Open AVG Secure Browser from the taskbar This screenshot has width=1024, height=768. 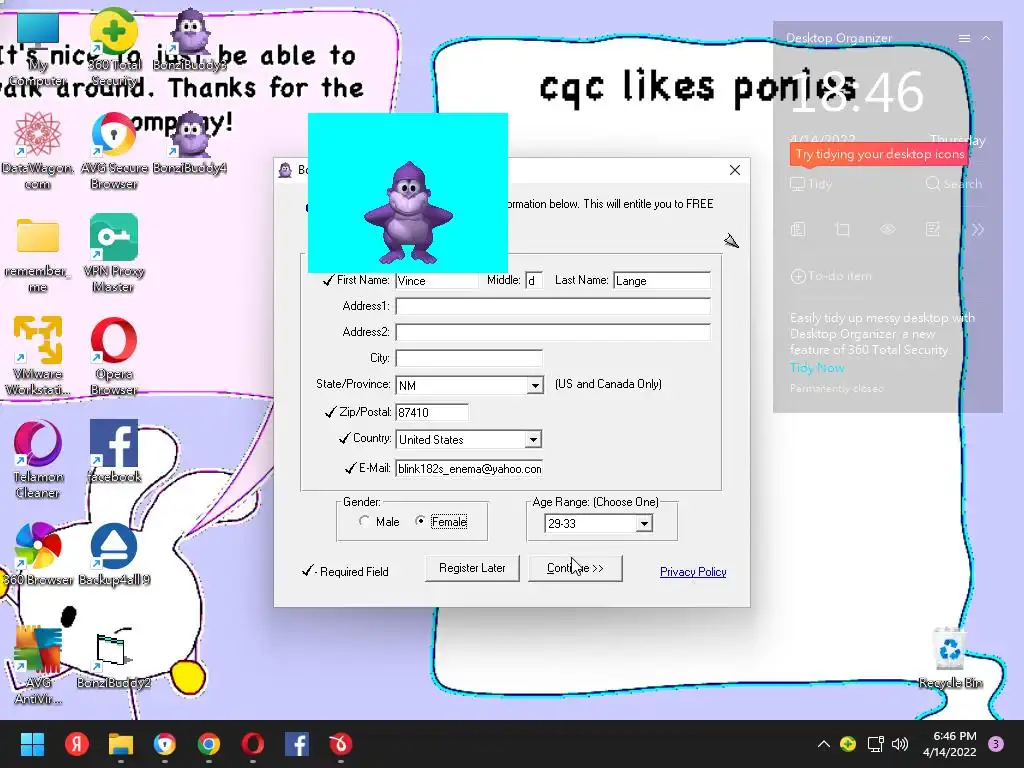pyautogui.click(x=165, y=744)
